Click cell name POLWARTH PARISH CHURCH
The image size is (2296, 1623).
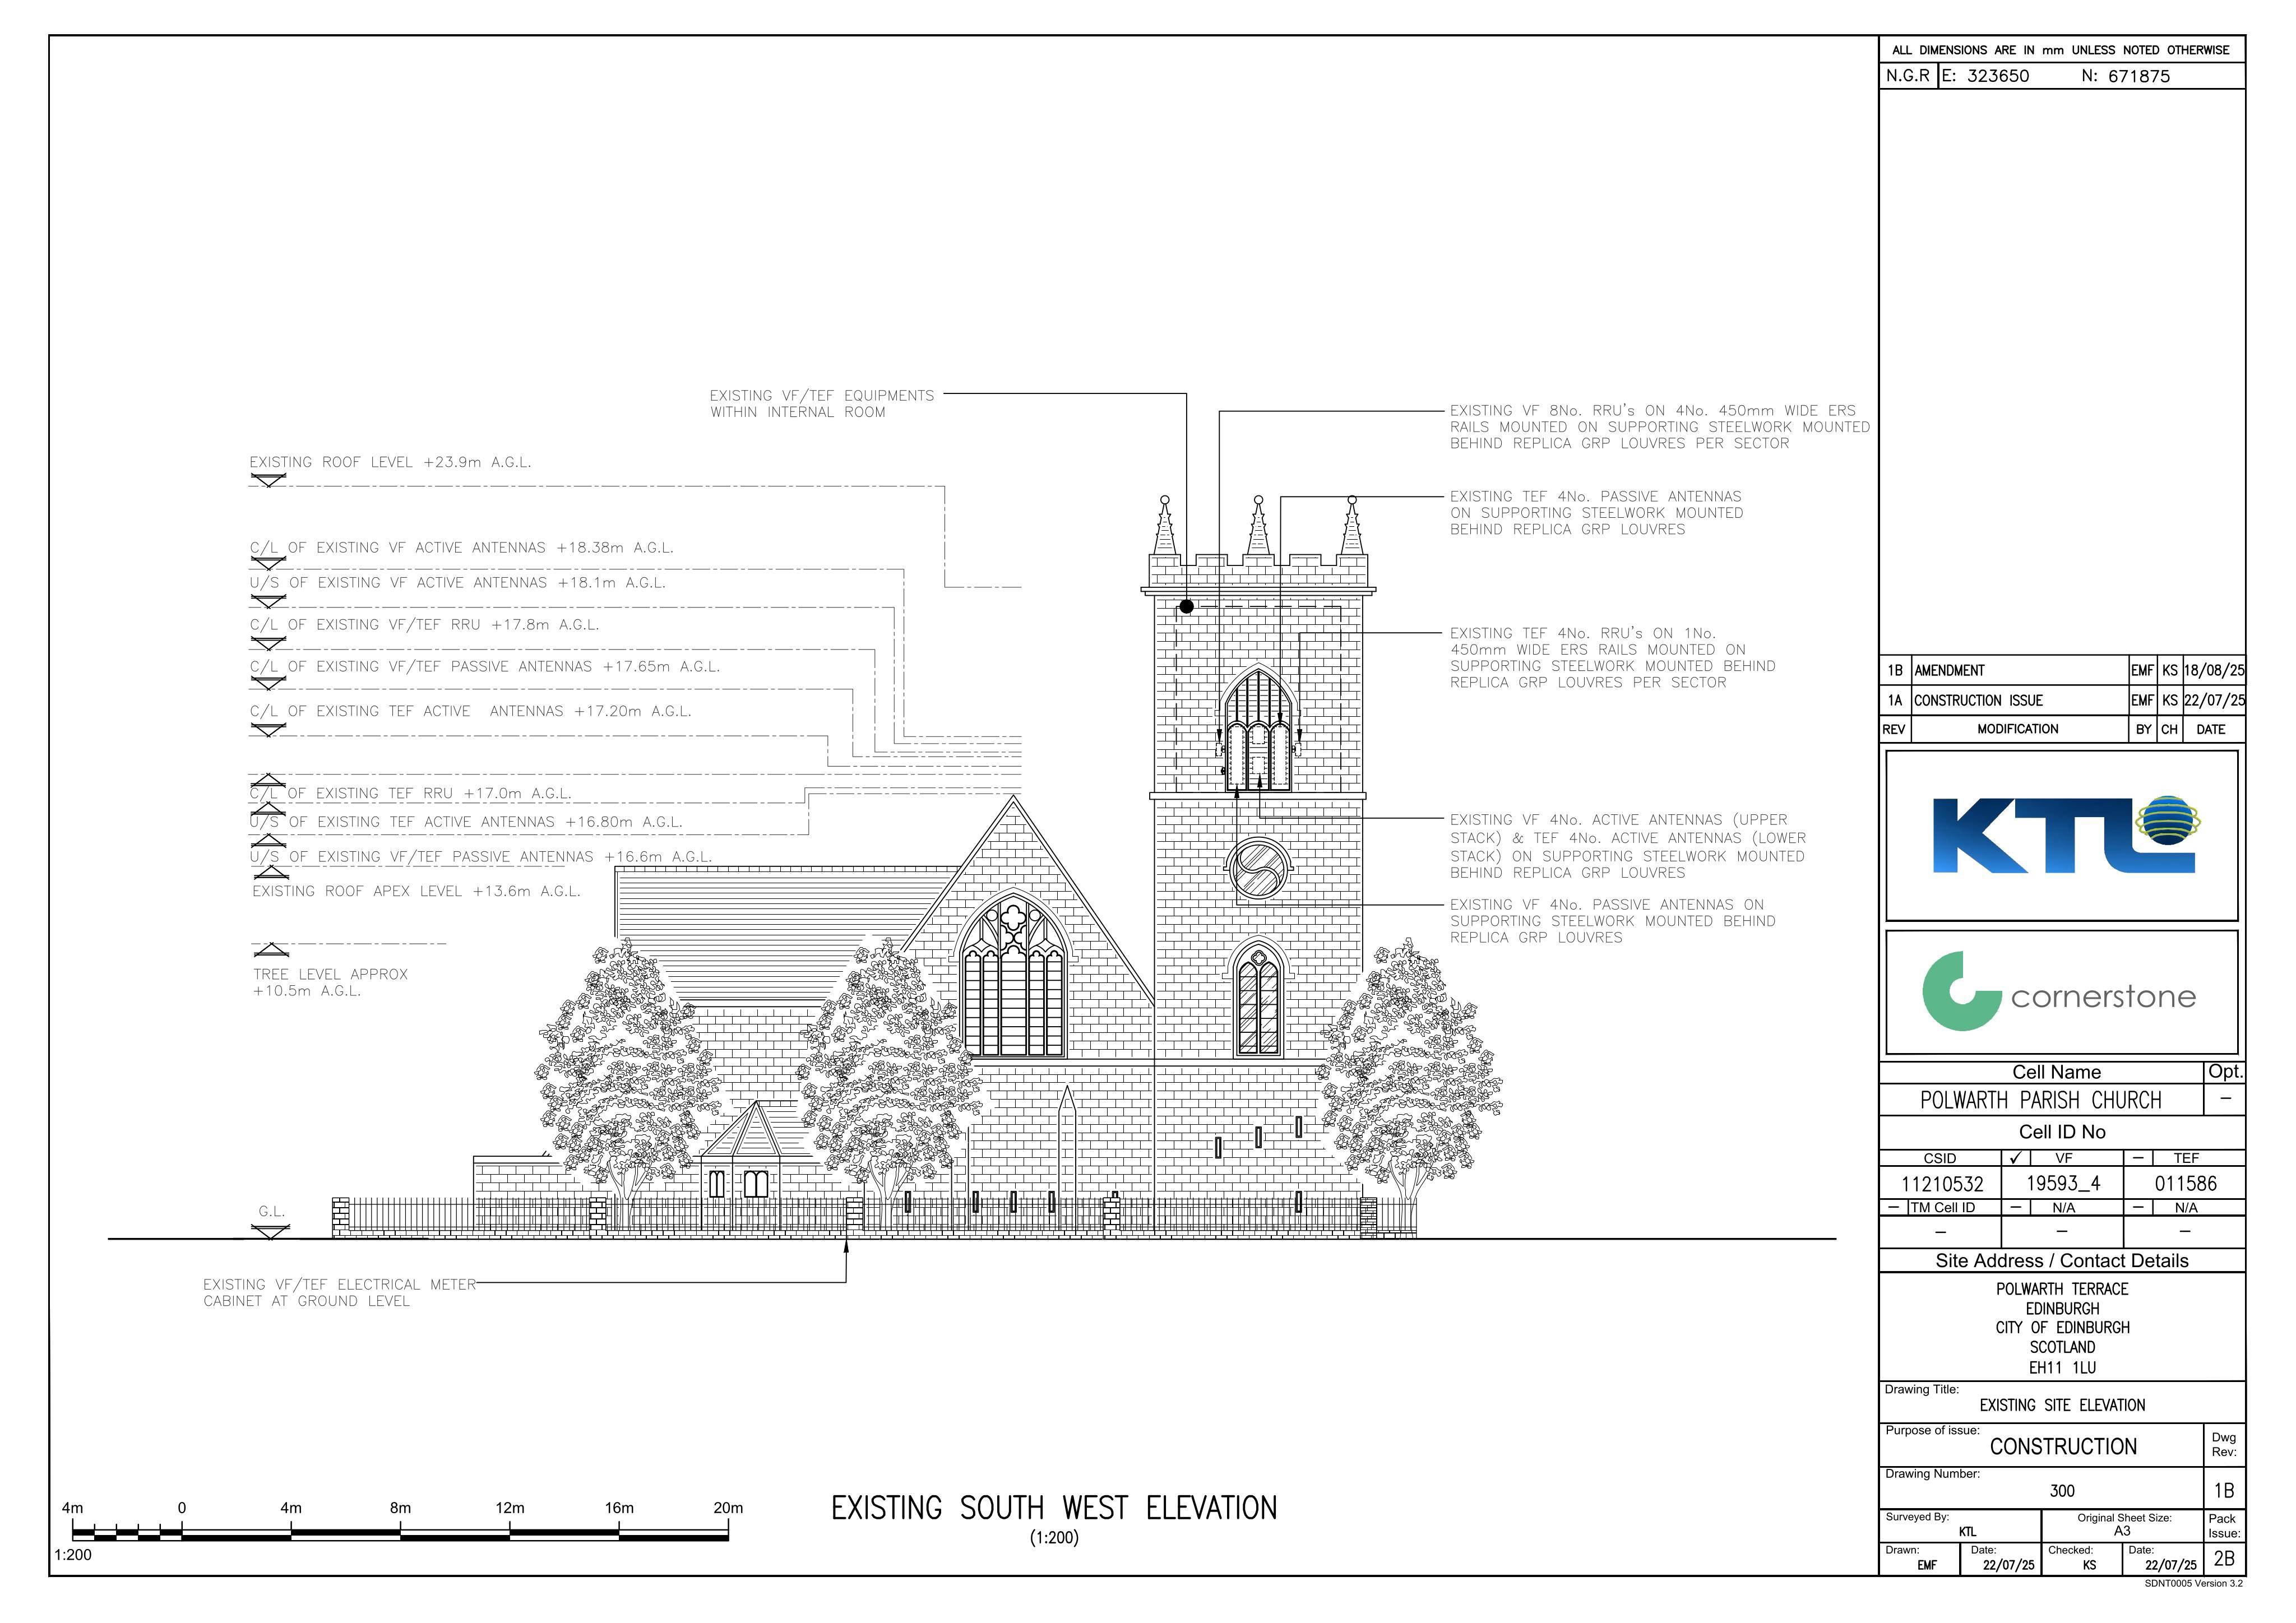[x=2041, y=1100]
